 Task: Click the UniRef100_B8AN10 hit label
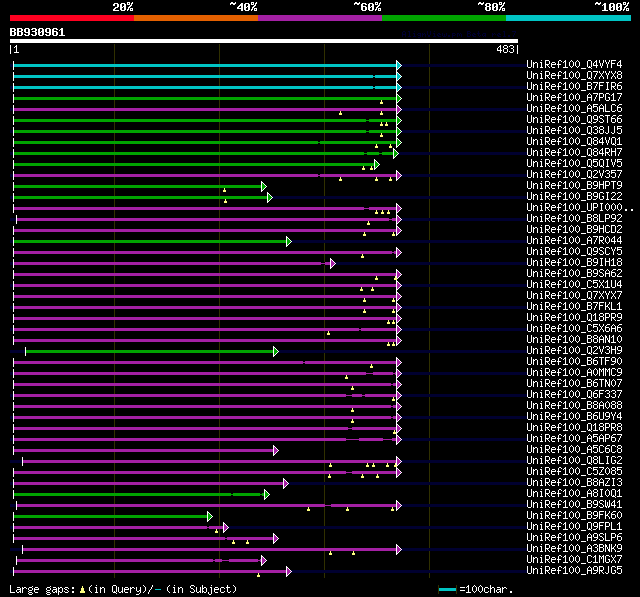click(574, 340)
